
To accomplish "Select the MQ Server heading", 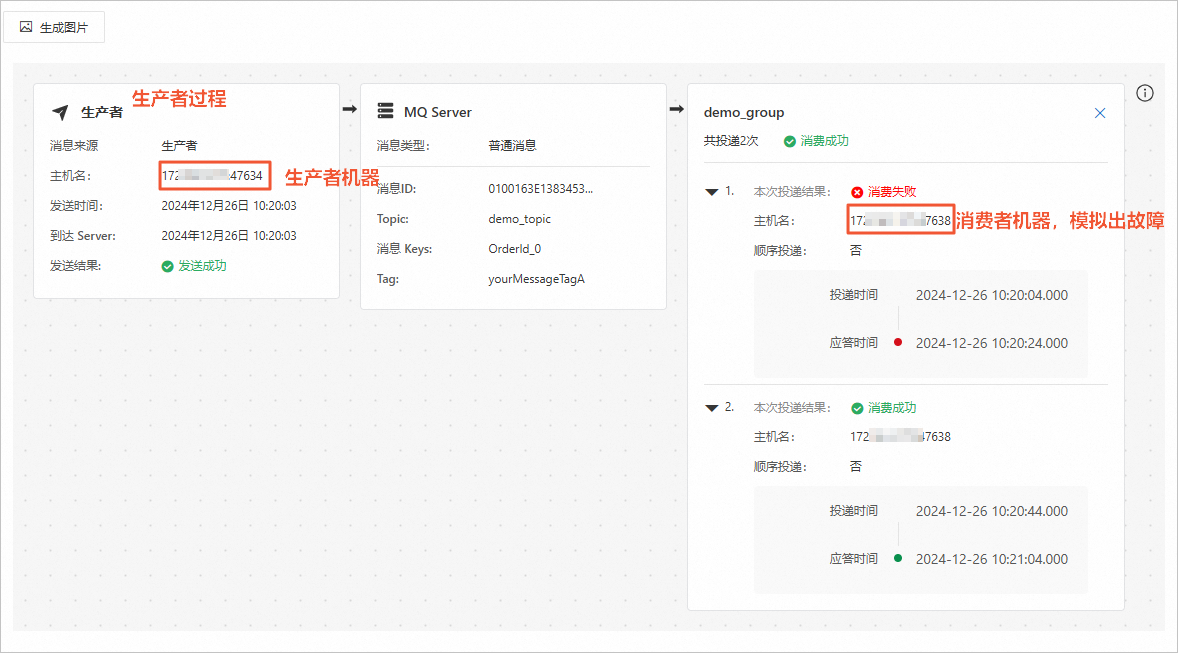I will click(x=438, y=112).
